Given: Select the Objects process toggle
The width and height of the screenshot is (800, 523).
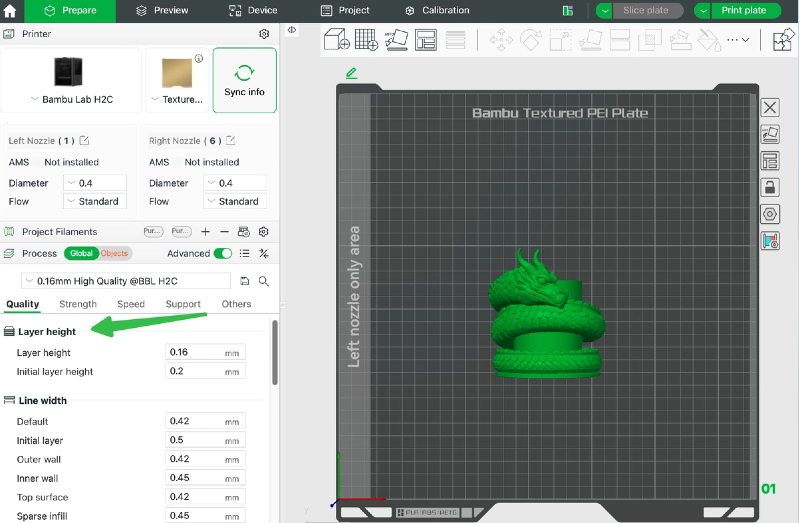Looking at the screenshot, I should [x=114, y=254].
